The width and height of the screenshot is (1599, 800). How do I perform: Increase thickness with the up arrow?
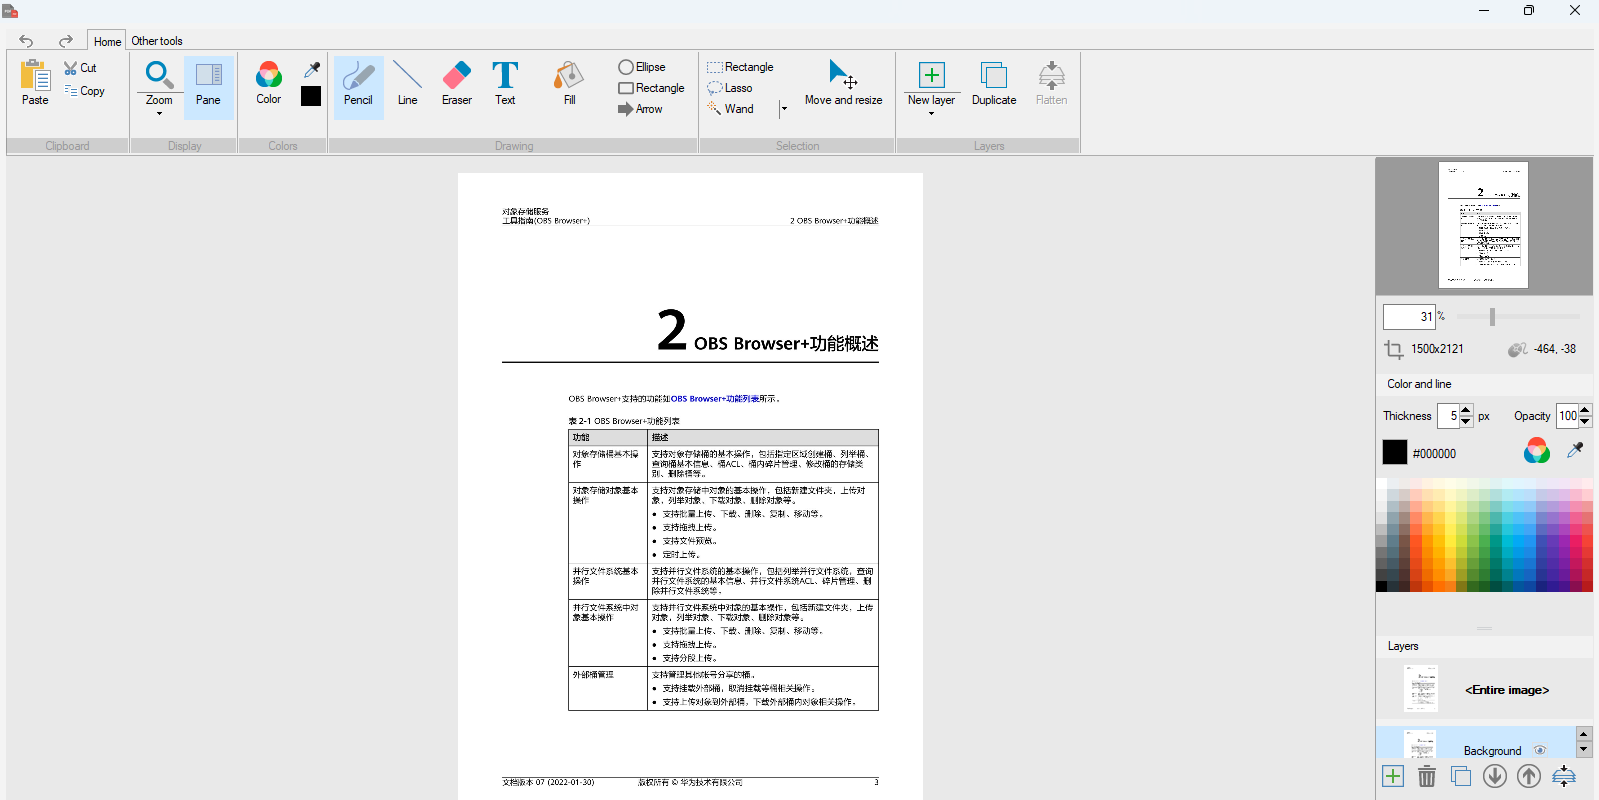[1466, 410]
